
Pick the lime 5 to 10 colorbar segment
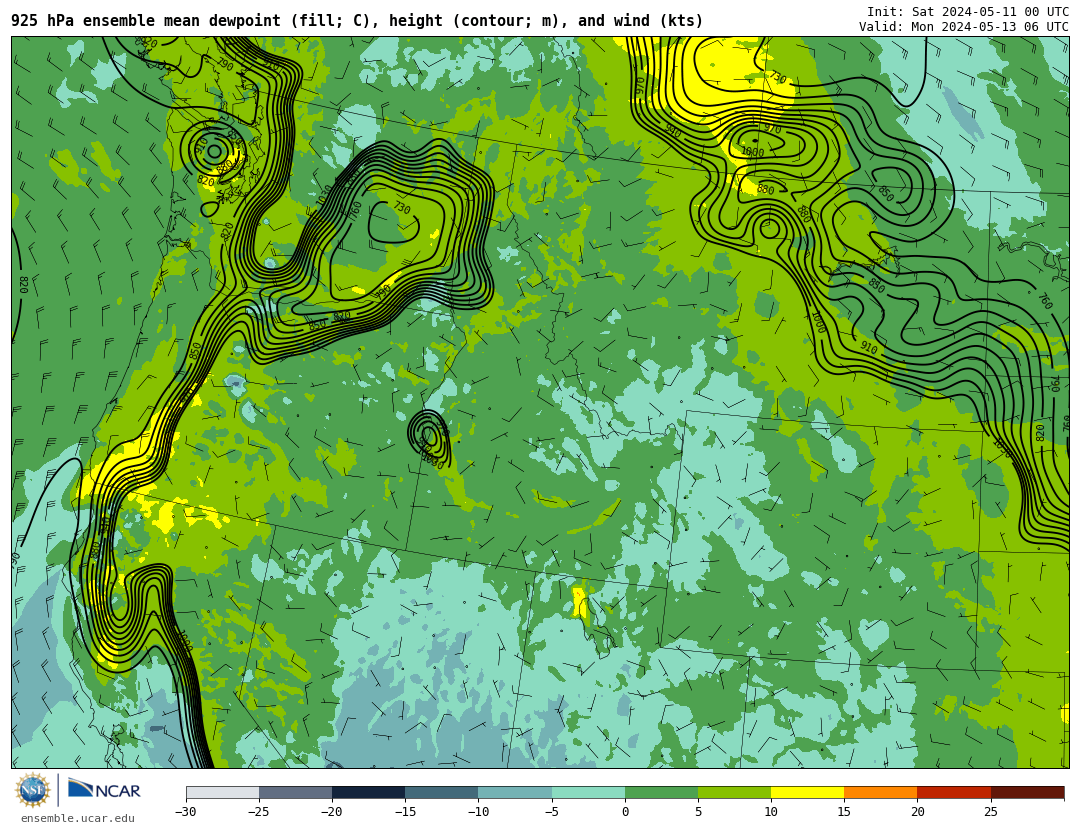(734, 792)
